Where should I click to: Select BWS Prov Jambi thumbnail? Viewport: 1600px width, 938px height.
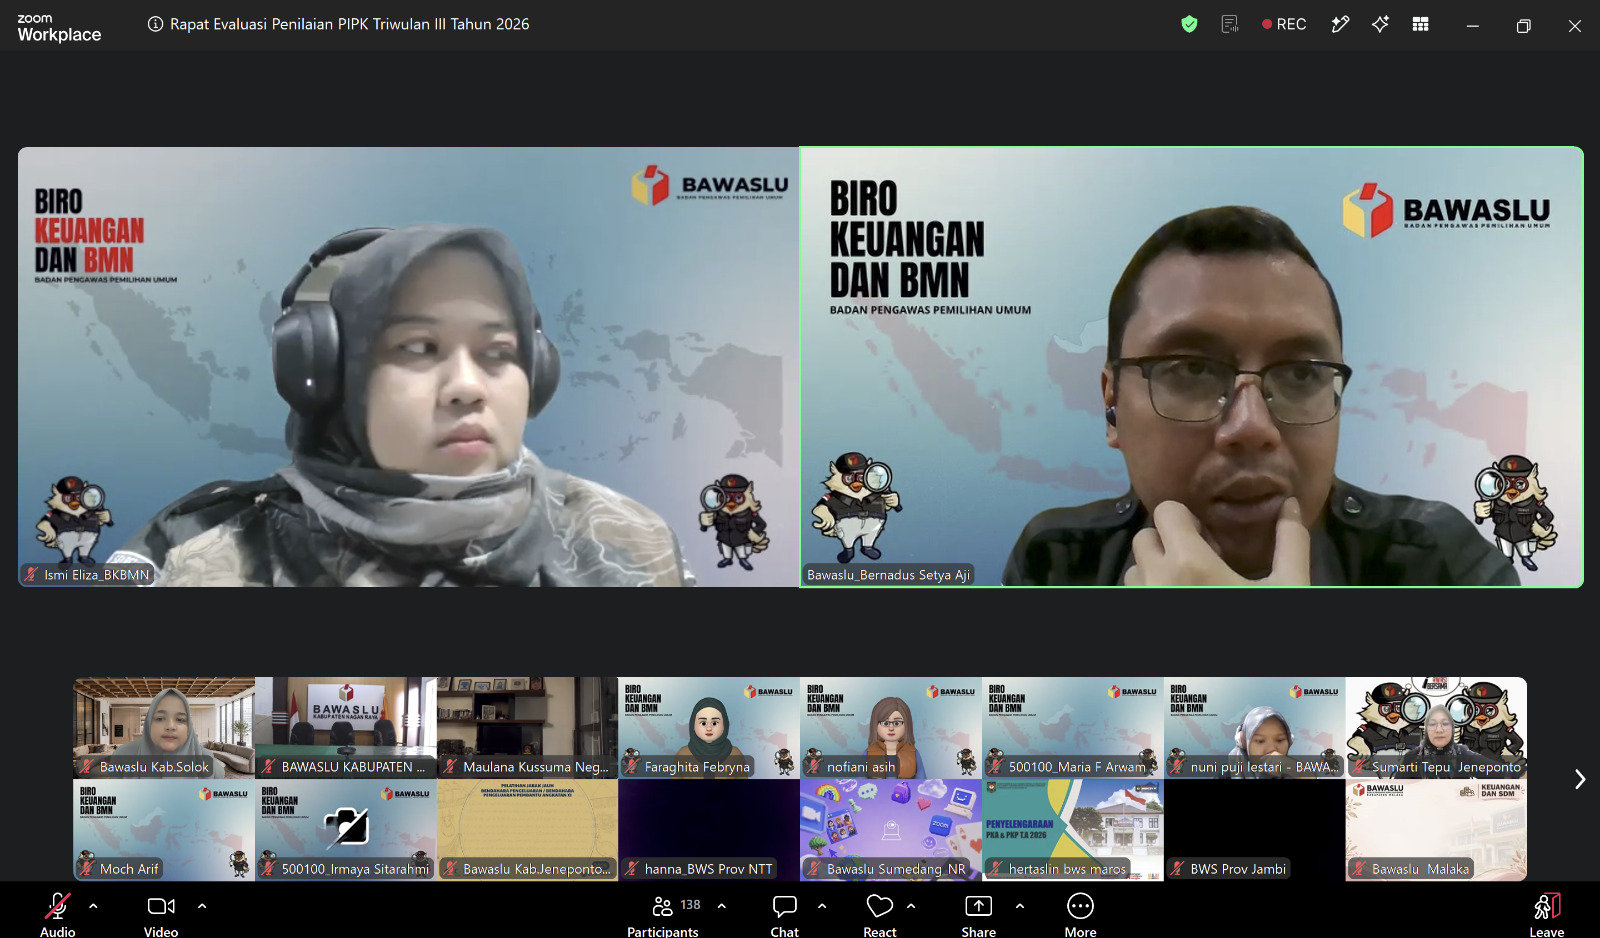[x=1254, y=830]
